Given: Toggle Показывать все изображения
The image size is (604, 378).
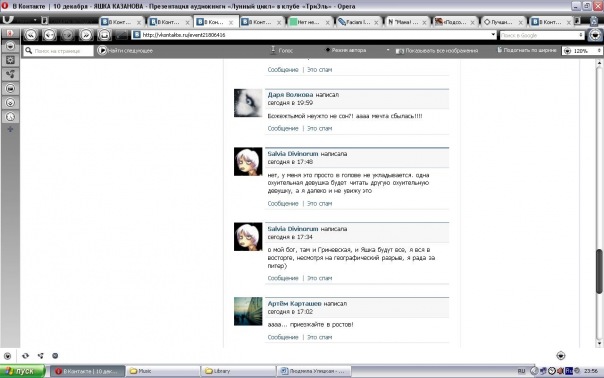Looking at the screenshot, I should (437, 50).
